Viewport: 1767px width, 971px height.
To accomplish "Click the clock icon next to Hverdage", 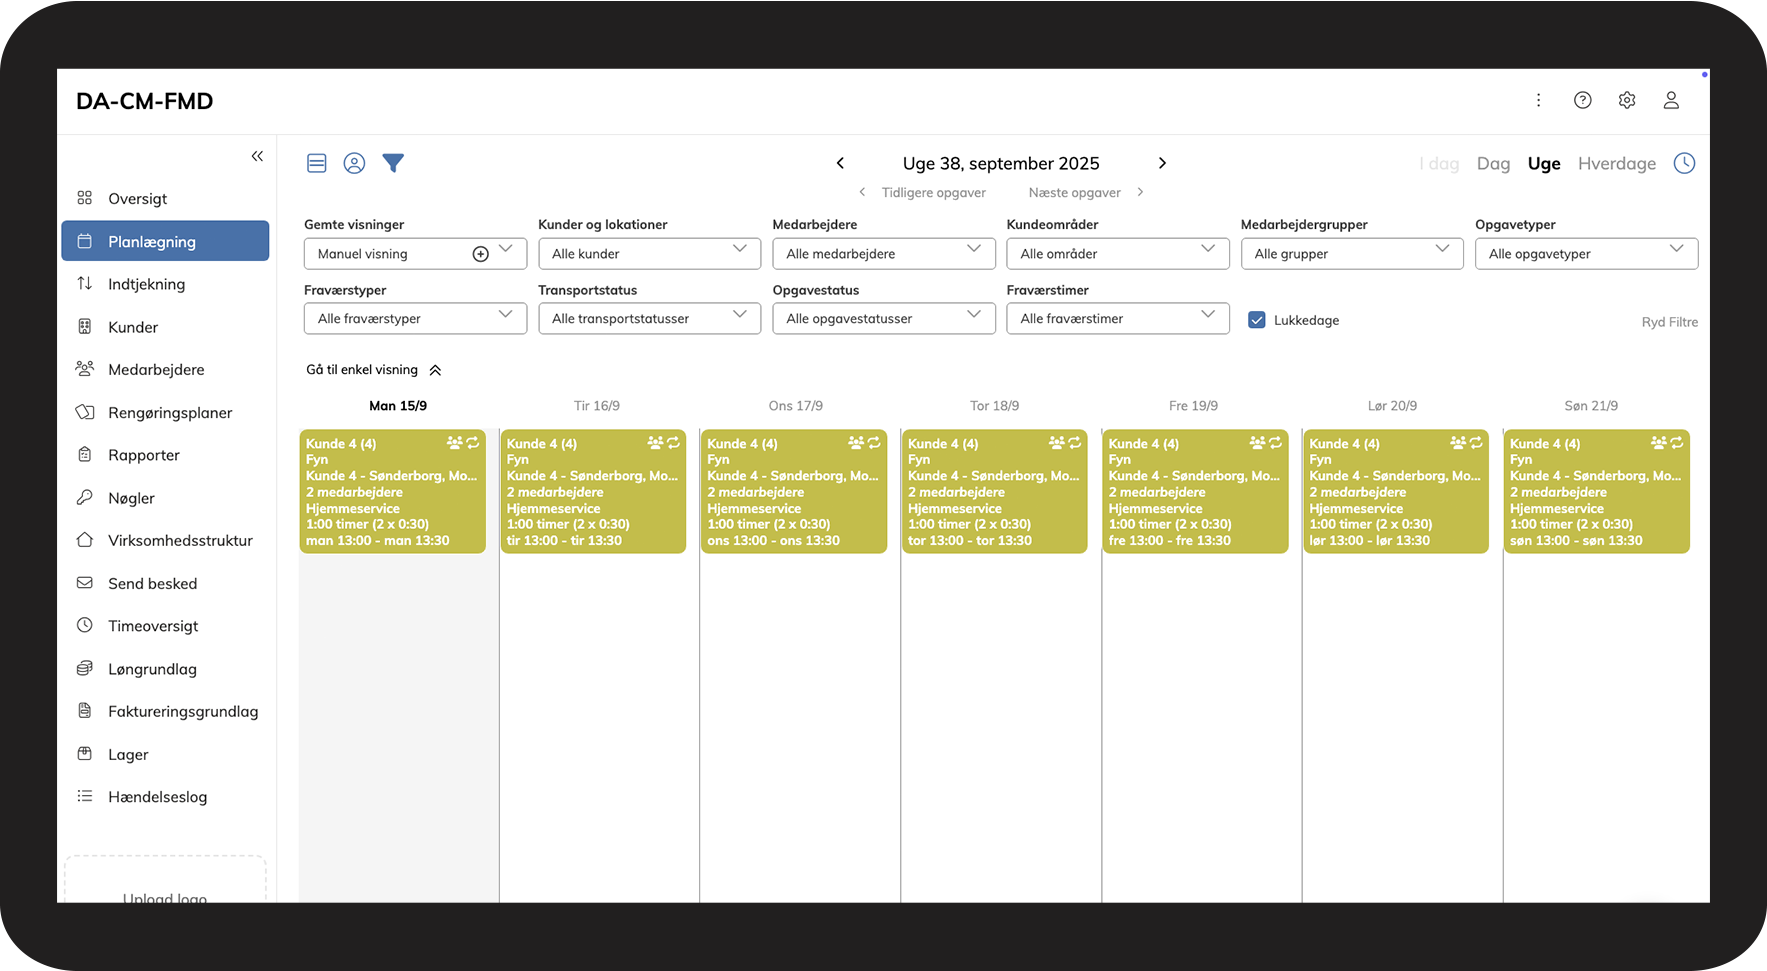I will [1684, 162].
